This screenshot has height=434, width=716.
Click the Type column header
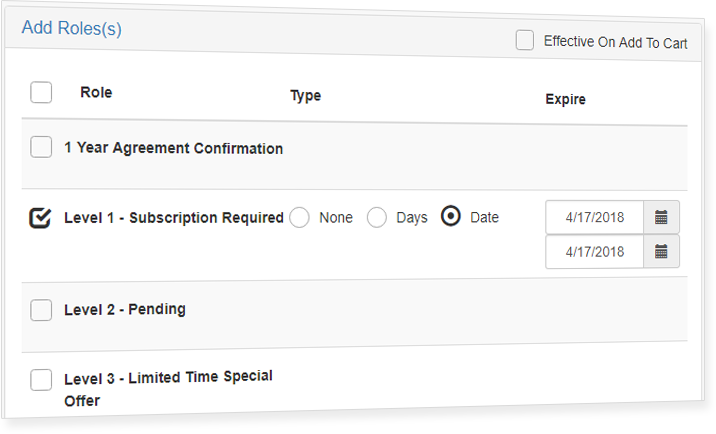305,95
